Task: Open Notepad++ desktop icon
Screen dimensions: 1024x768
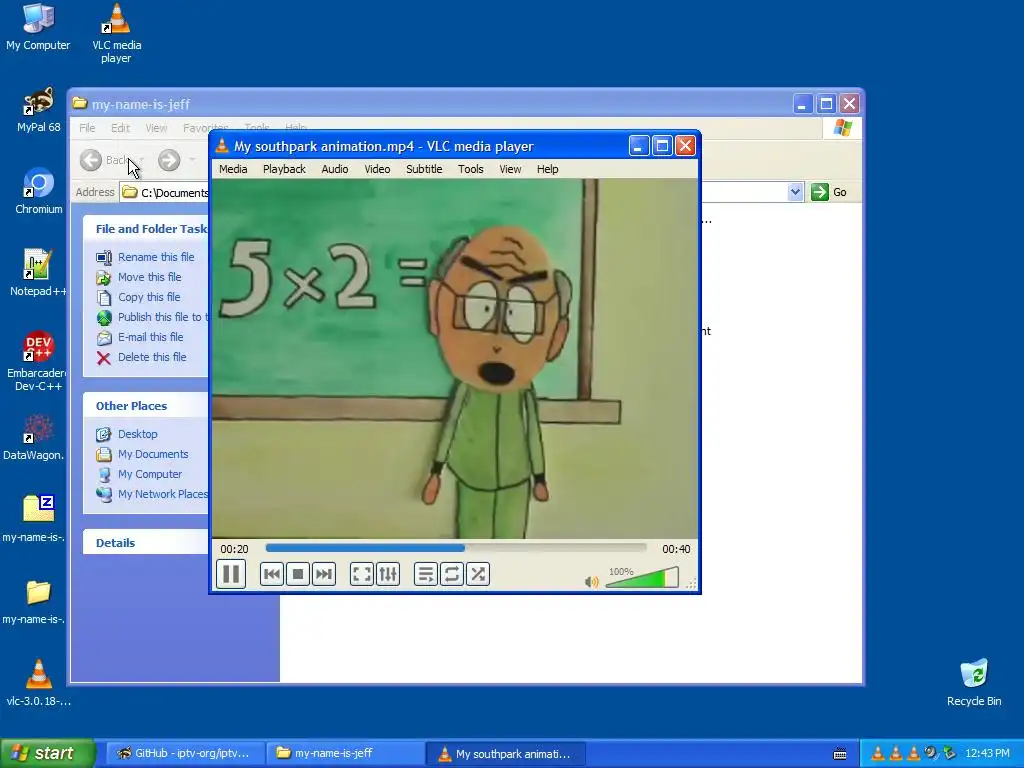Action: point(37,273)
